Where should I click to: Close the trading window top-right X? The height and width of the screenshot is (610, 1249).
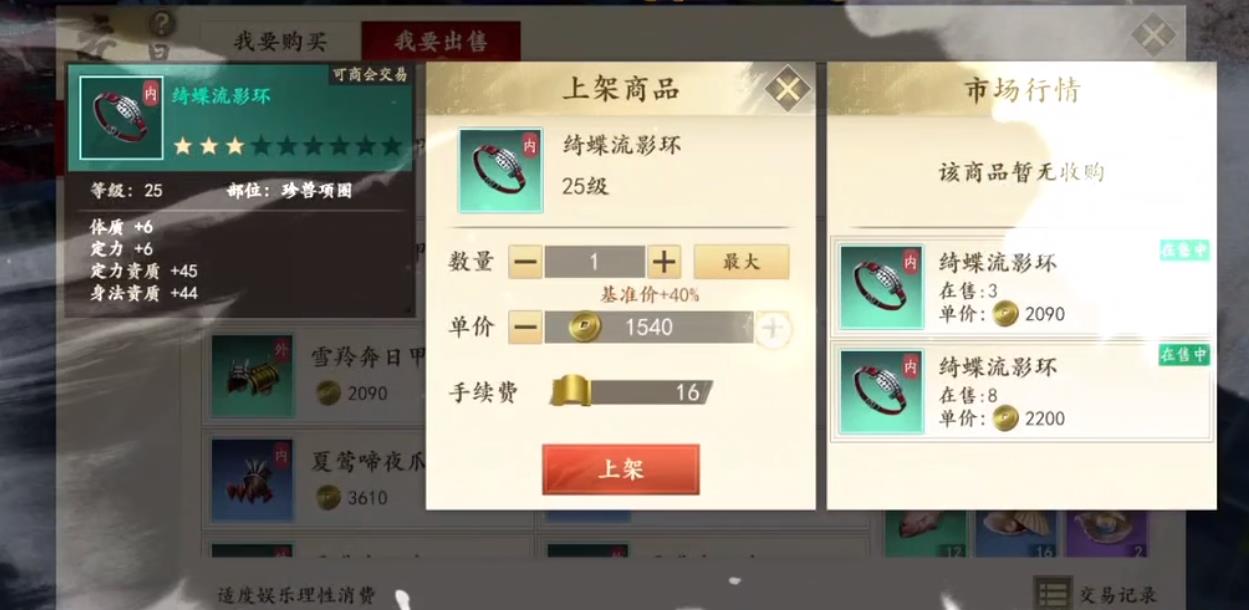pyautogui.click(x=1153, y=36)
